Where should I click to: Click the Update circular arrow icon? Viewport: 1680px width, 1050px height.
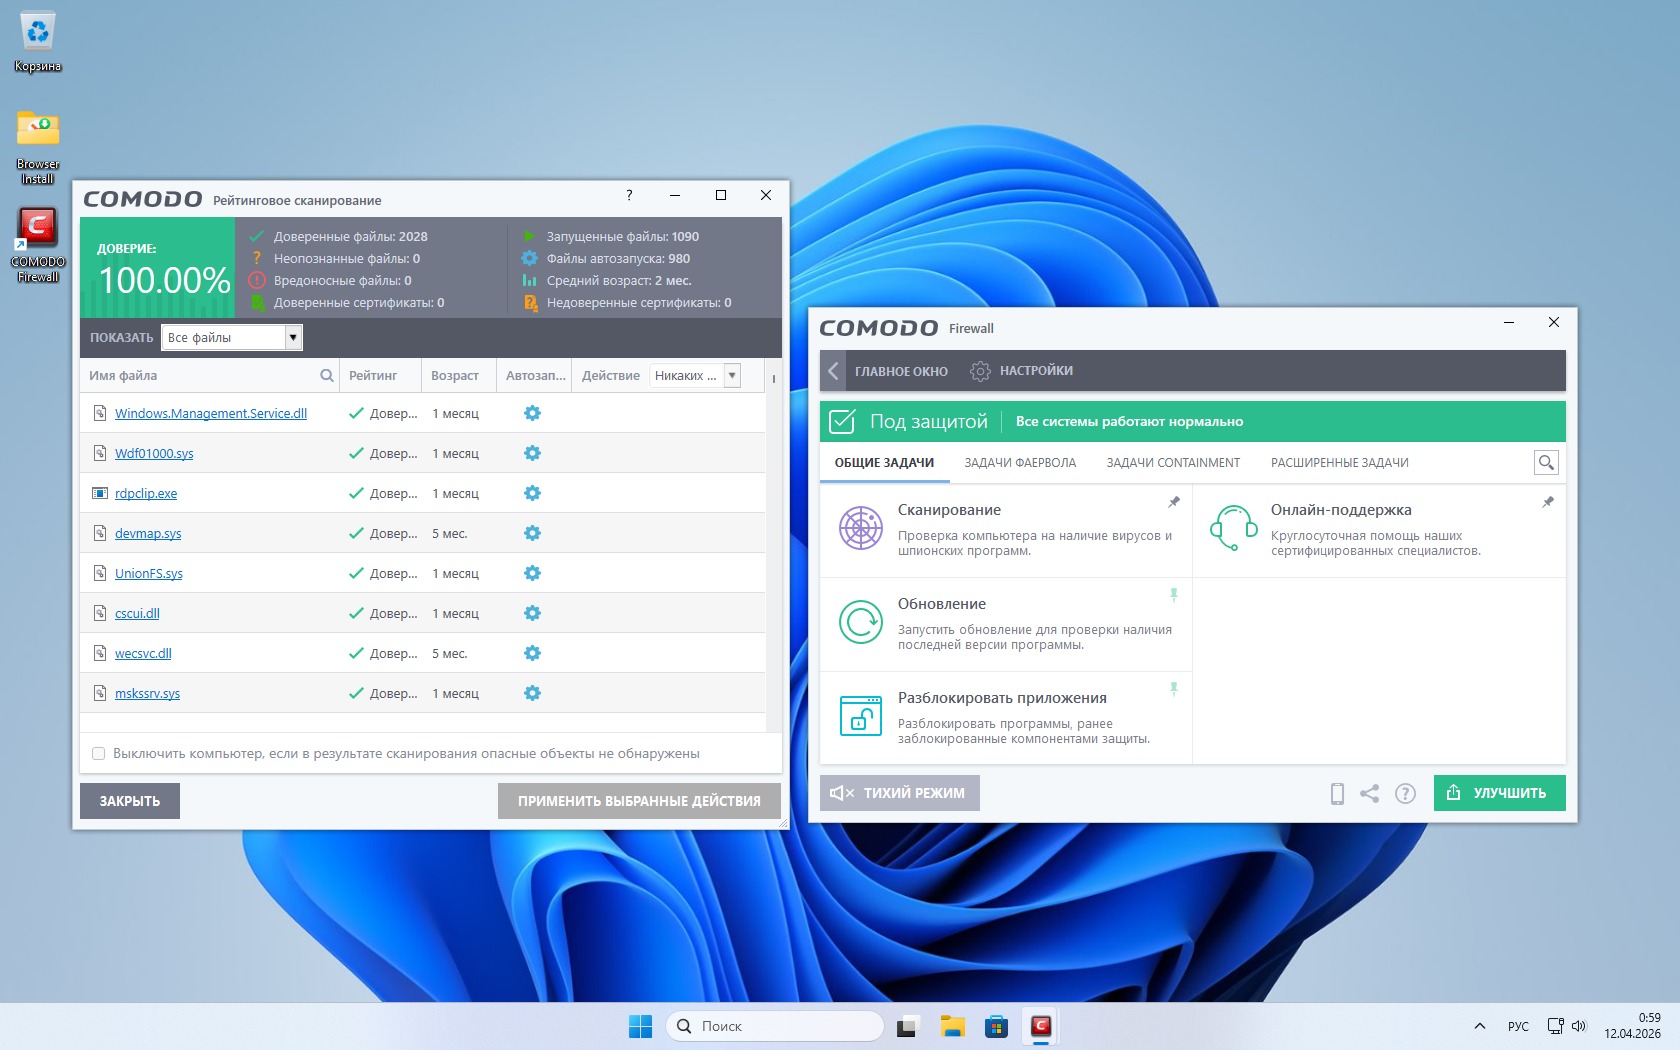[860, 622]
